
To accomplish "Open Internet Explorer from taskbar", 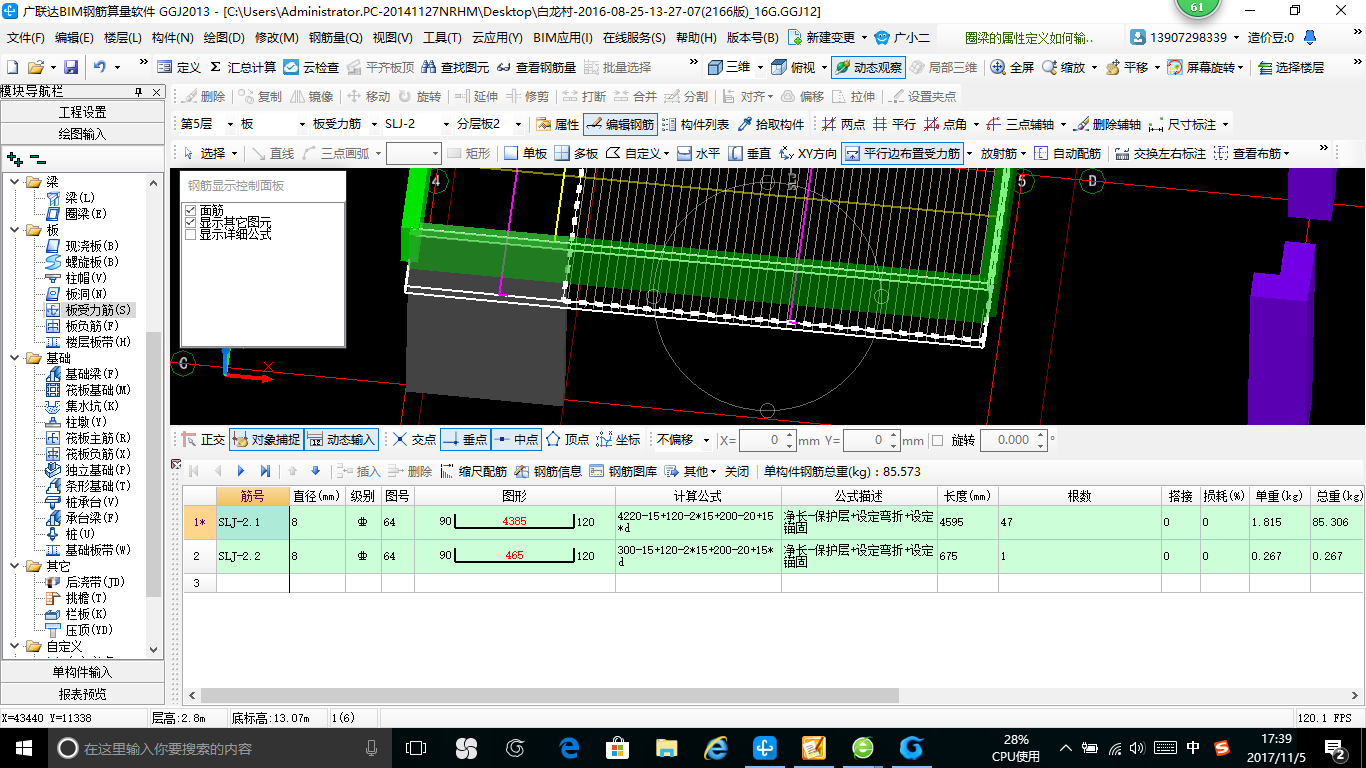I will tap(716, 748).
